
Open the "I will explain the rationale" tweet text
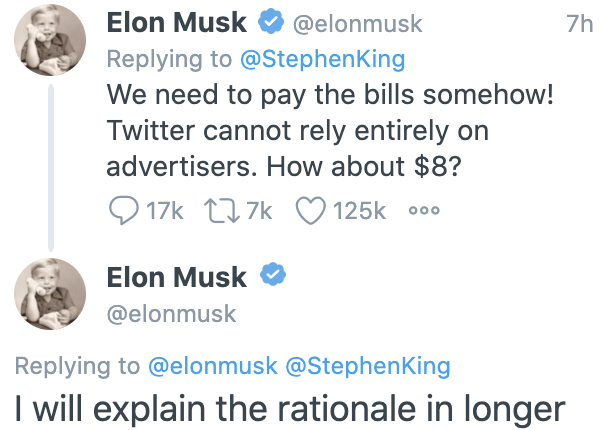pos(290,409)
